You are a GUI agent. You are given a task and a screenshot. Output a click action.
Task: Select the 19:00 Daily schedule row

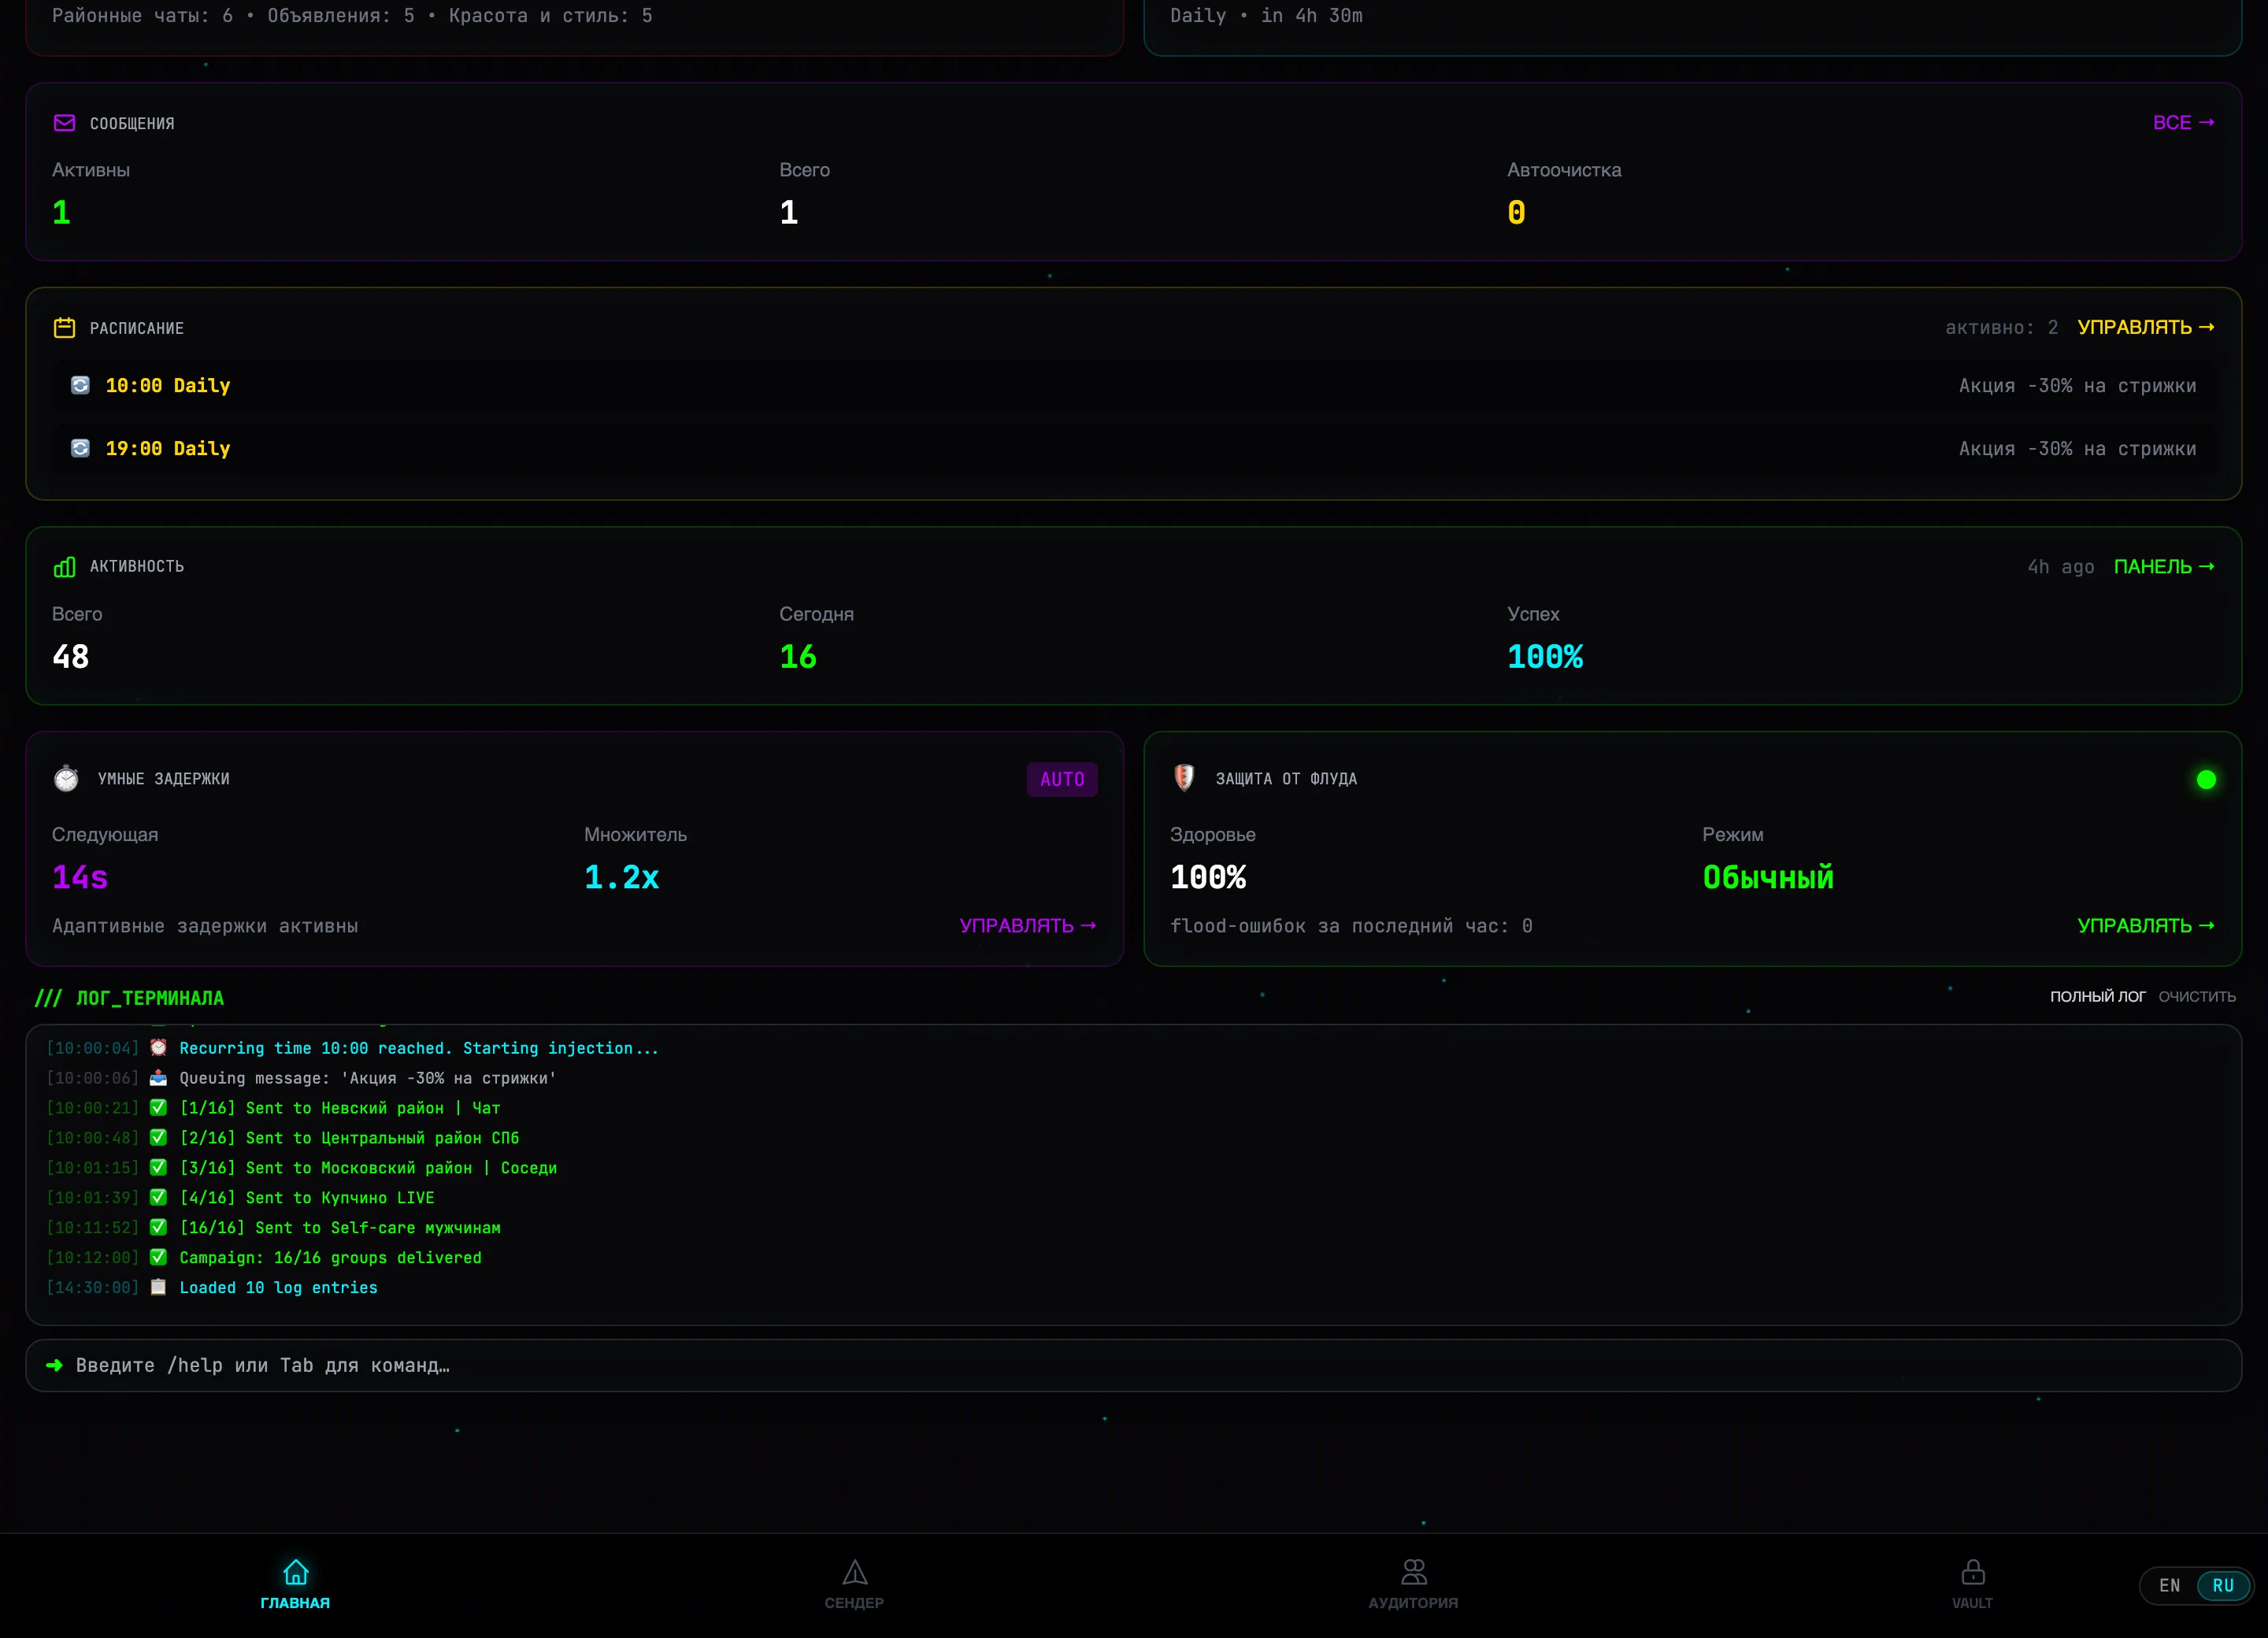[x=1133, y=448]
